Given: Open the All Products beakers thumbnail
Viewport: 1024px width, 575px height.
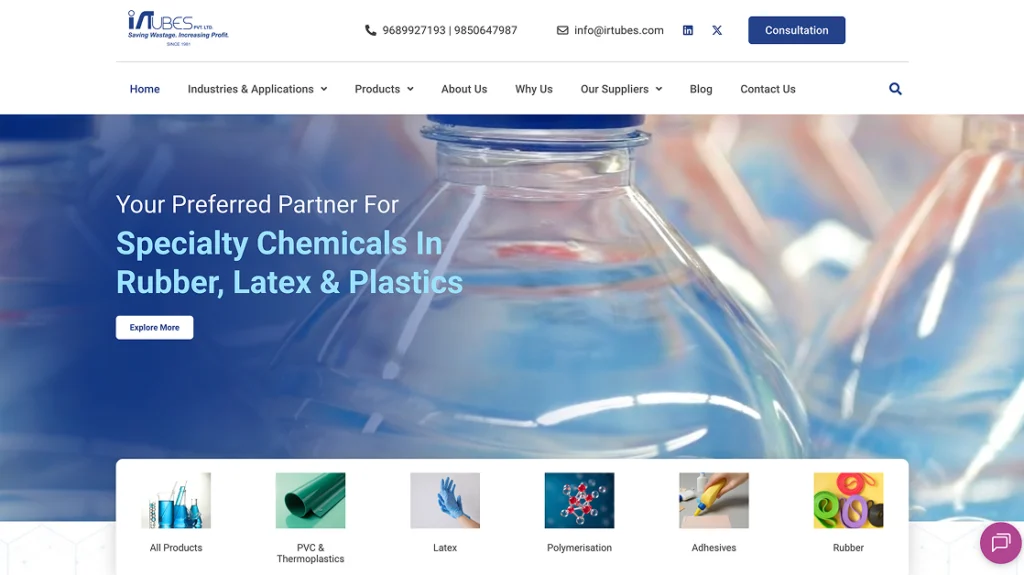Looking at the screenshot, I should point(176,501).
